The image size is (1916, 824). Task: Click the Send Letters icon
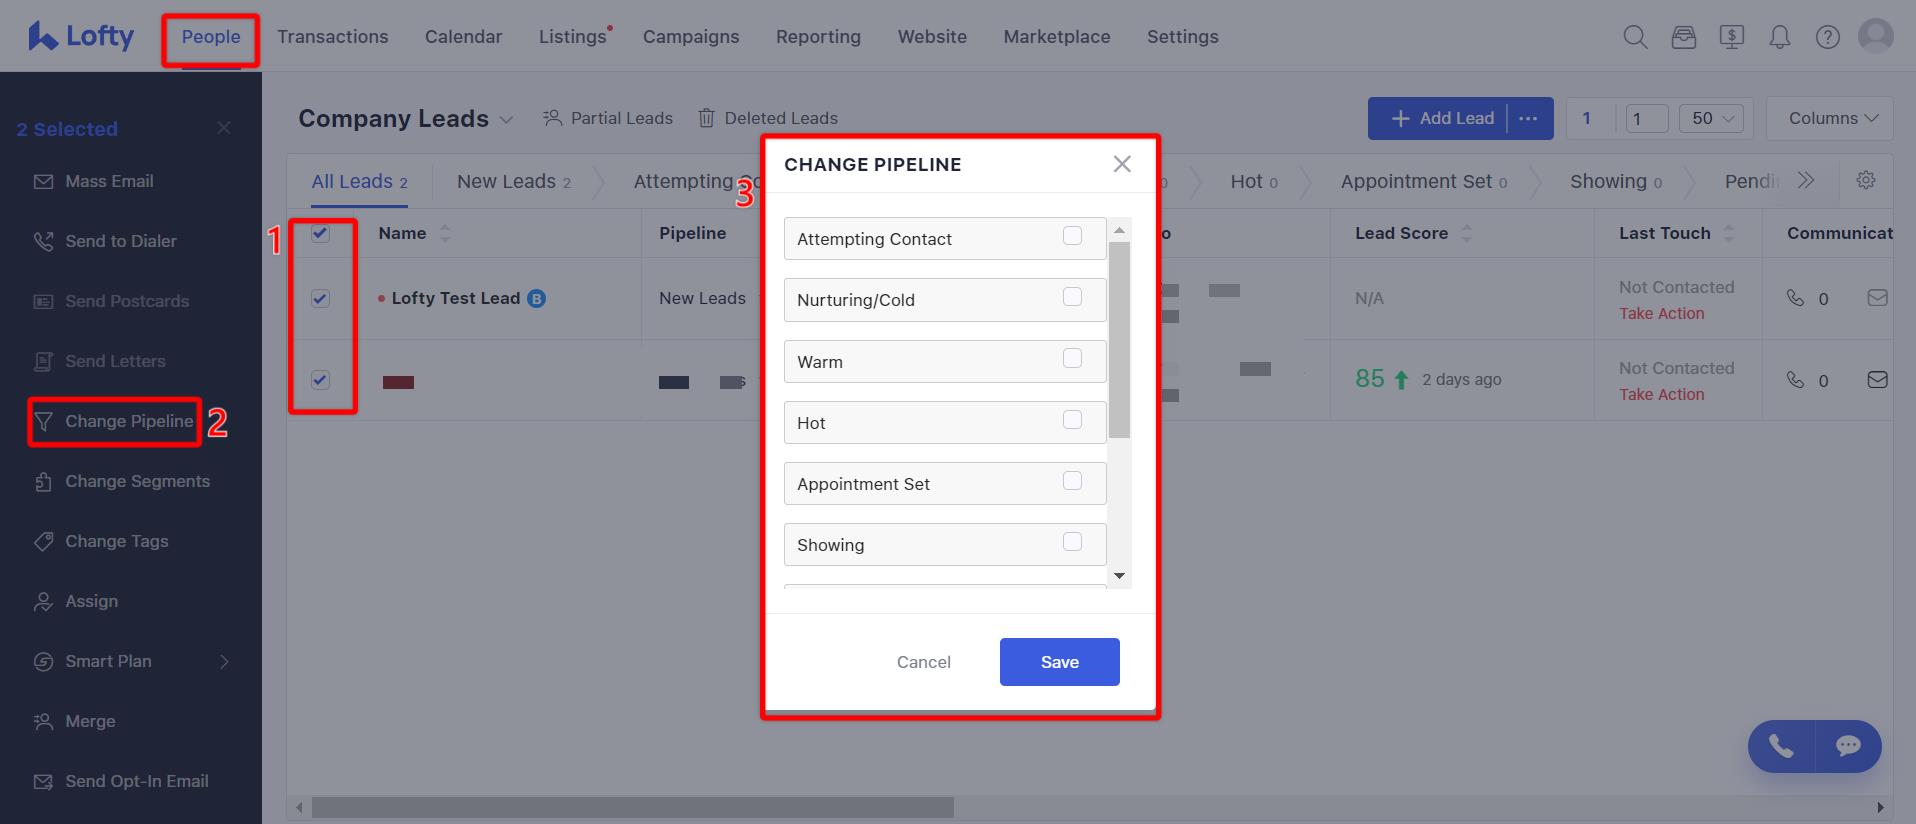43,362
